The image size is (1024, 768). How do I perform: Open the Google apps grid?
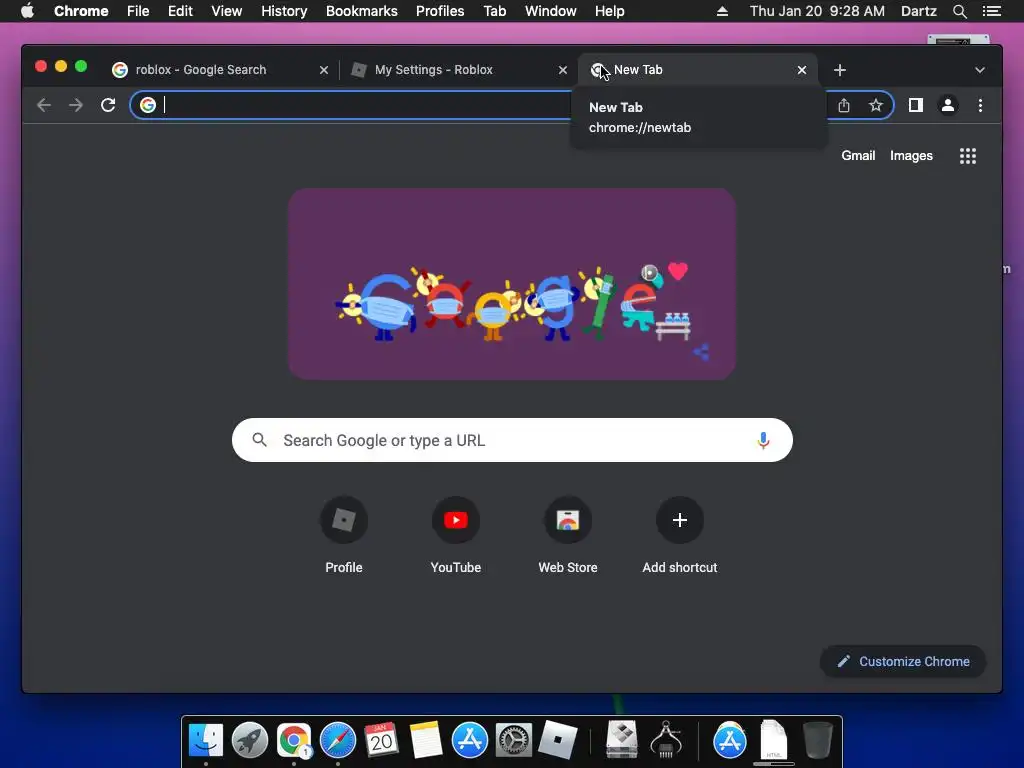[x=968, y=156]
